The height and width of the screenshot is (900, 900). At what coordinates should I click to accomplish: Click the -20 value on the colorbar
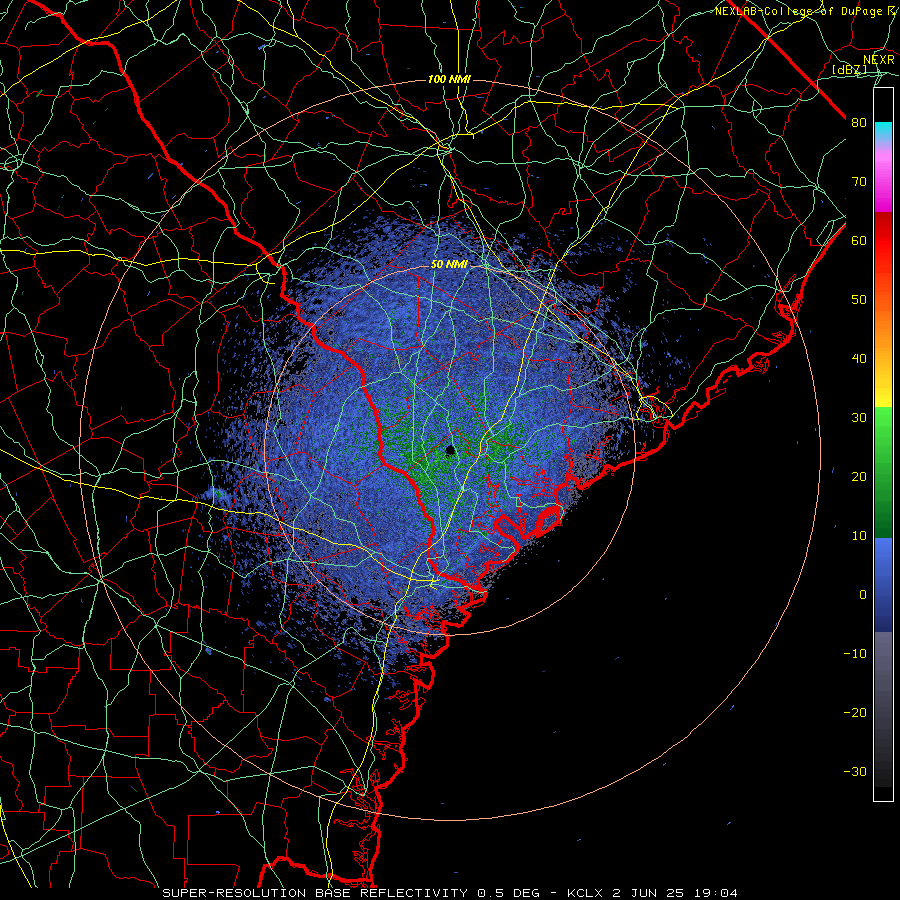coord(855,712)
